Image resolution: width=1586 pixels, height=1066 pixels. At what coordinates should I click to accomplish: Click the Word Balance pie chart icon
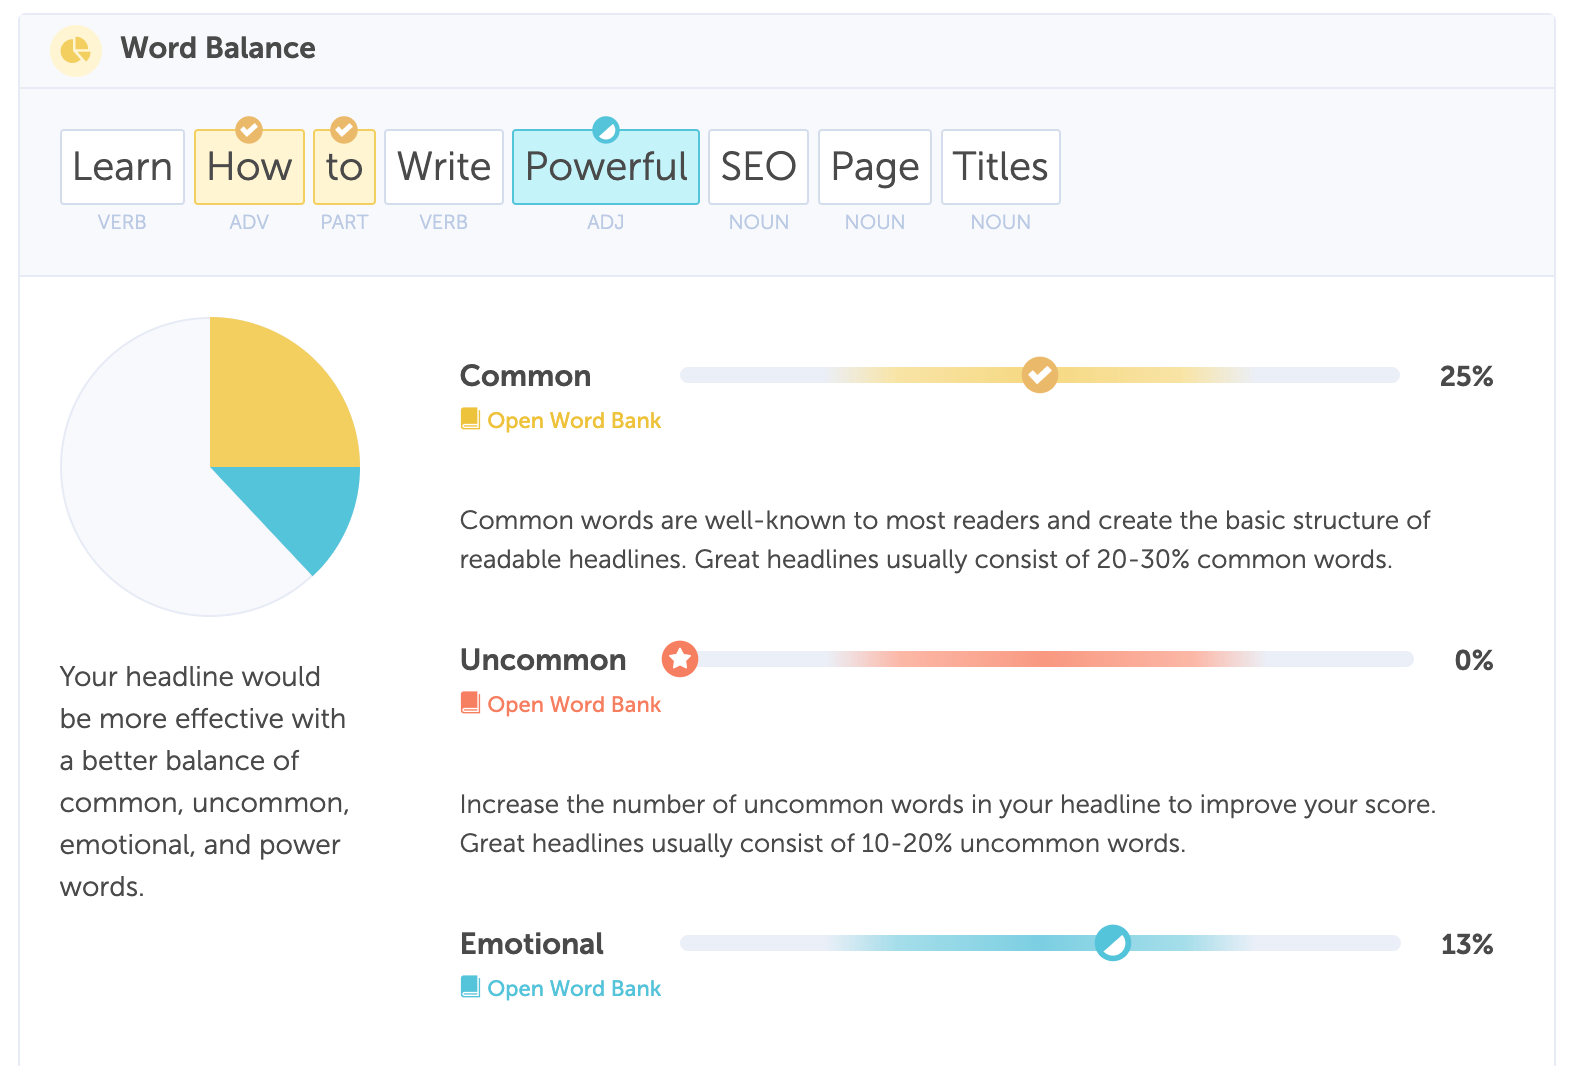pyautogui.click(x=76, y=50)
